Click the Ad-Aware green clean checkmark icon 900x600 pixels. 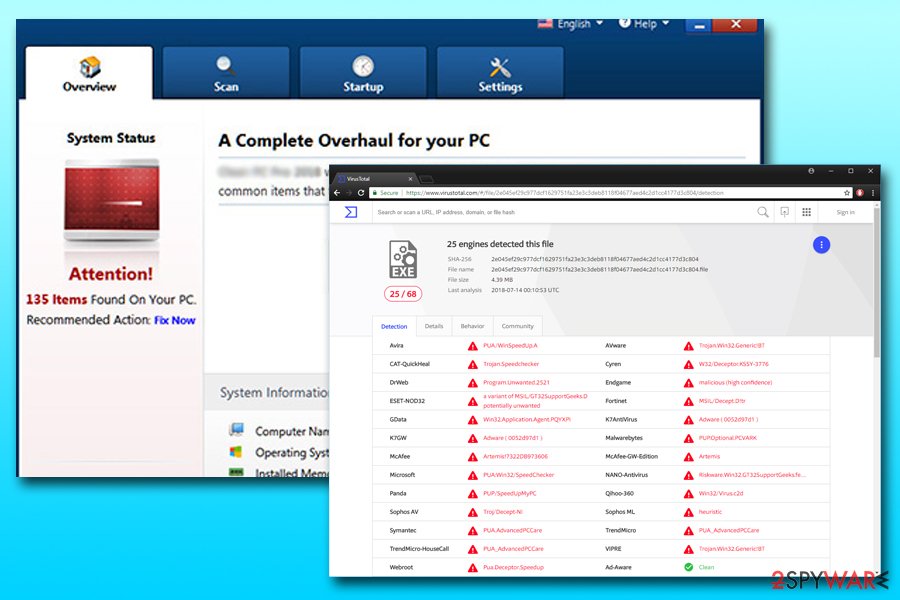click(x=689, y=567)
